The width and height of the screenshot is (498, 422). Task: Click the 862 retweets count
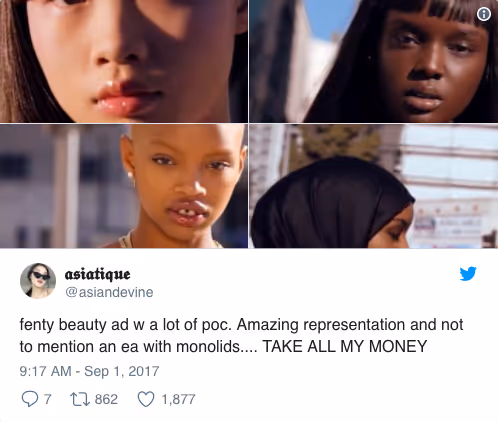[106, 399]
